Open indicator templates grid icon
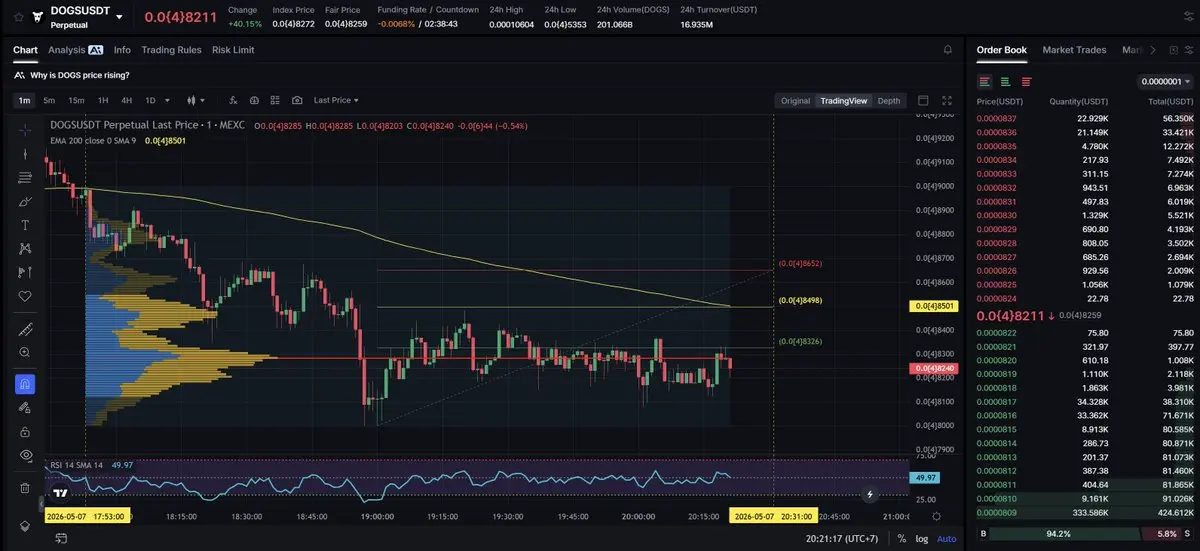Viewport: 1200px width, 551px height. coord(275,100)
